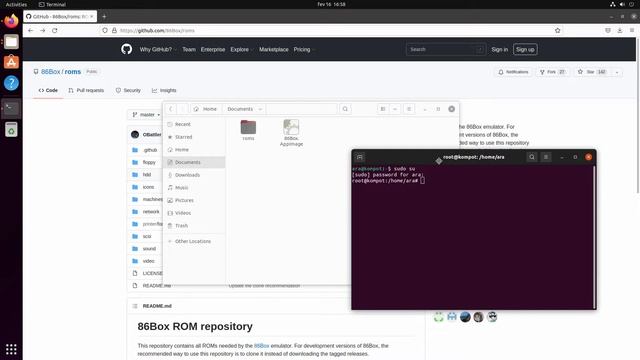Open the Insights tab

click(164, 90)
